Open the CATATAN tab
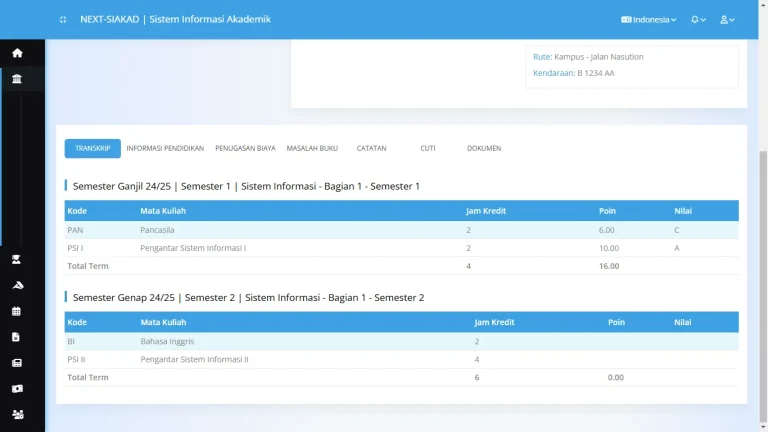768x432 pixels. 371,148
